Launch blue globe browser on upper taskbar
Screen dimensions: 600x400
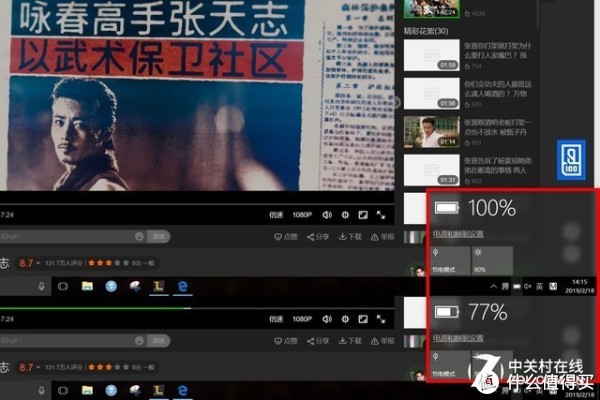tap(111, 286)
